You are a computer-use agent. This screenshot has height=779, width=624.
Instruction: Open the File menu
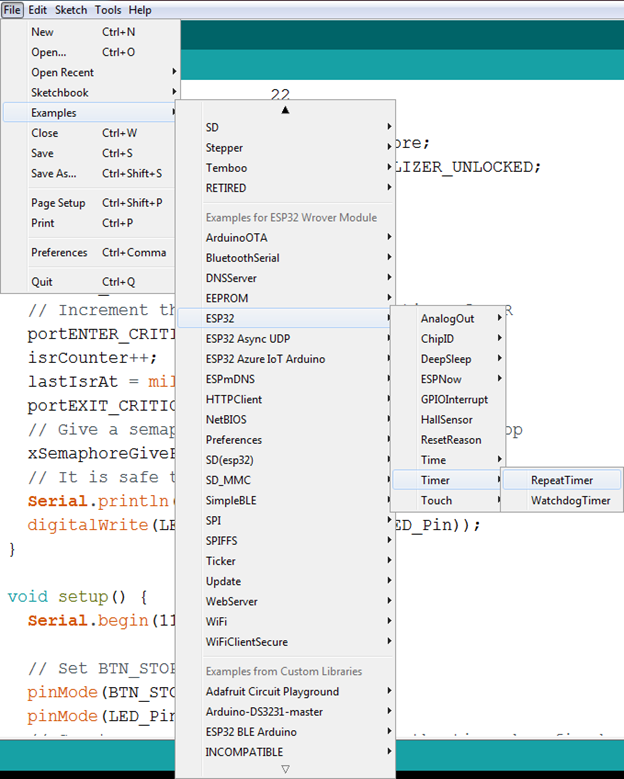12,10
